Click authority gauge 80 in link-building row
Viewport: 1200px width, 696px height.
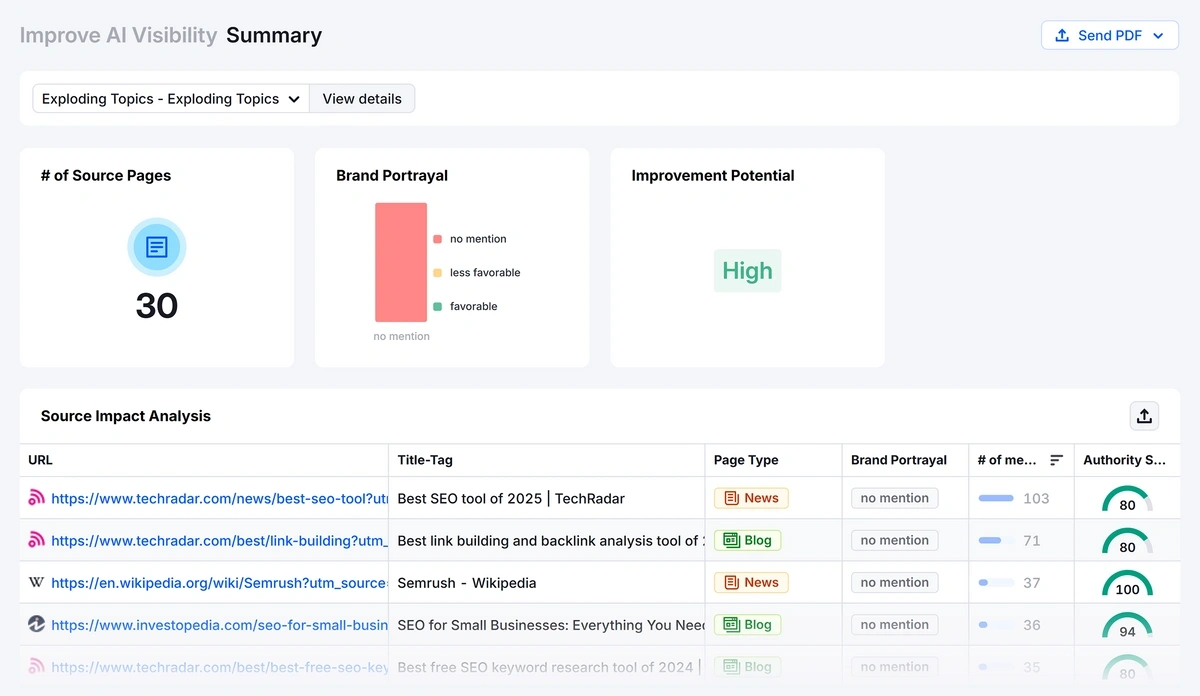1127,540
